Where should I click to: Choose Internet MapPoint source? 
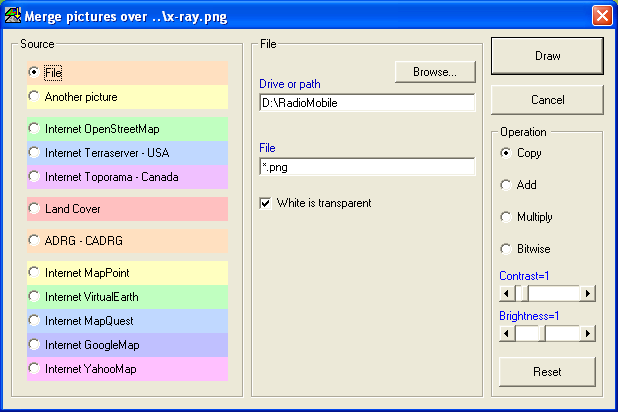[x=34, y=272]
